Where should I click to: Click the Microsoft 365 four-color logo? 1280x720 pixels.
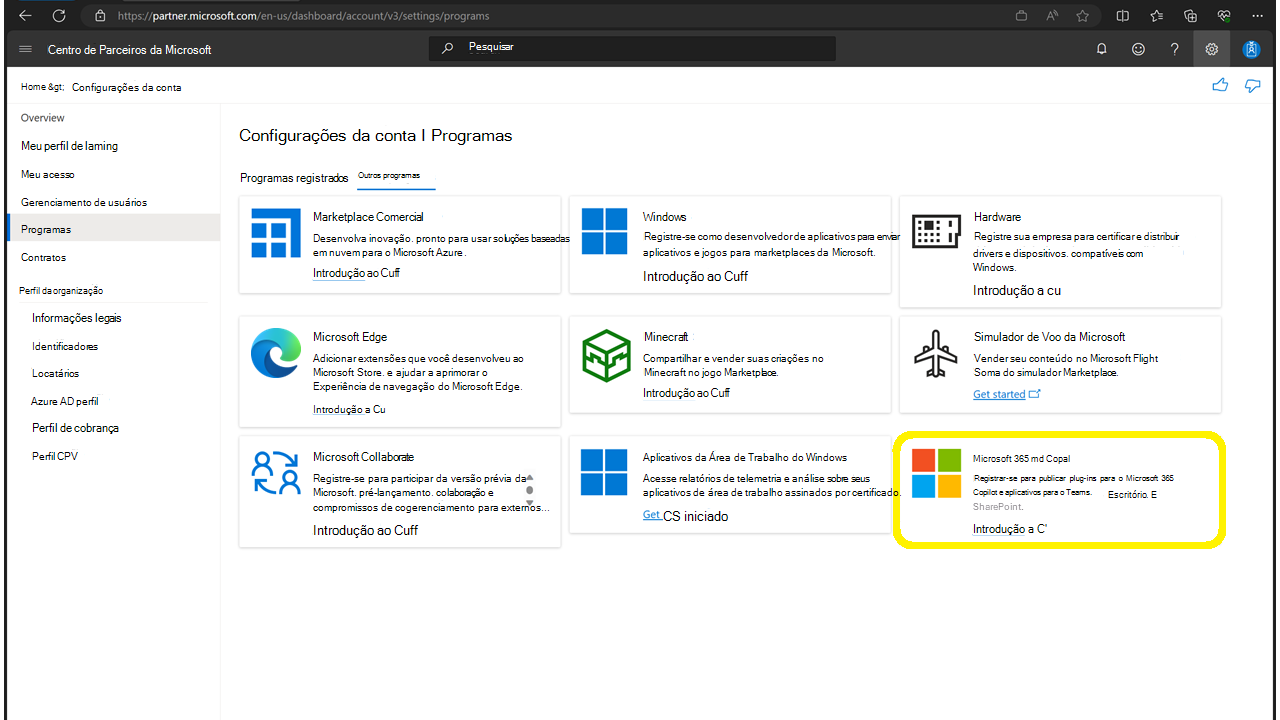[936, 473]
